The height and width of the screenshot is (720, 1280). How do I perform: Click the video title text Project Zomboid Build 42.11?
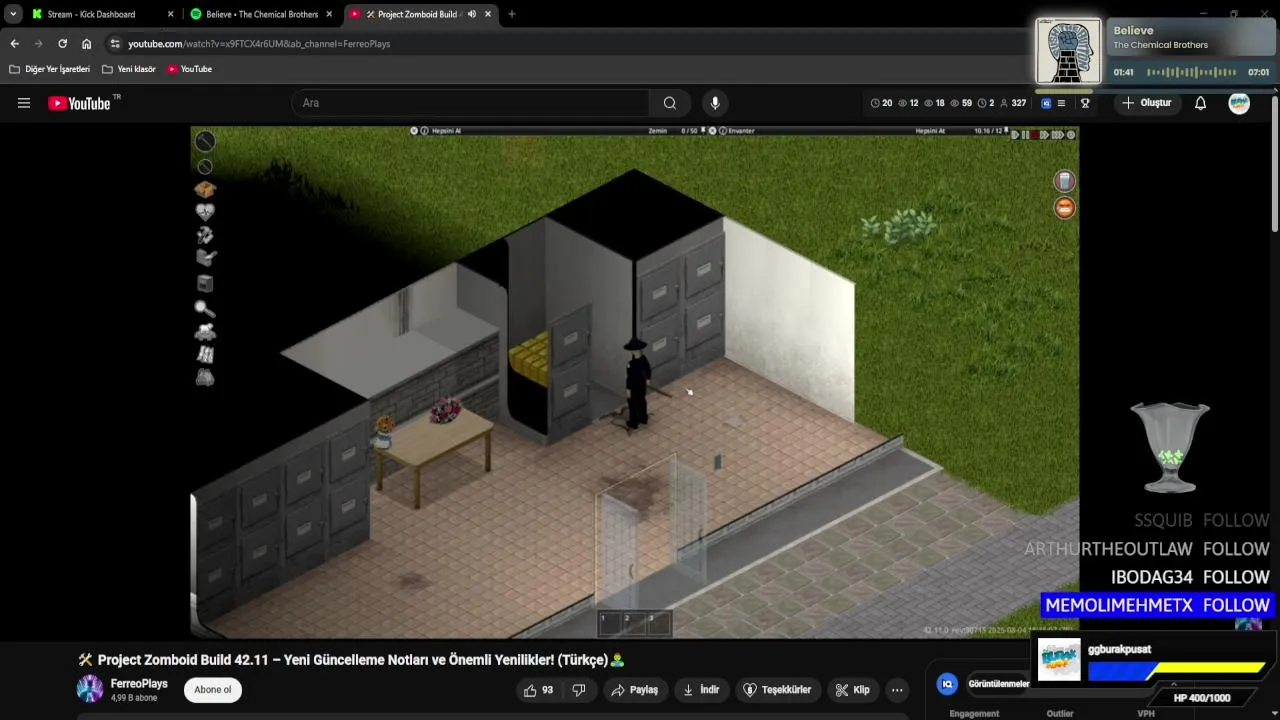point(352,660)
